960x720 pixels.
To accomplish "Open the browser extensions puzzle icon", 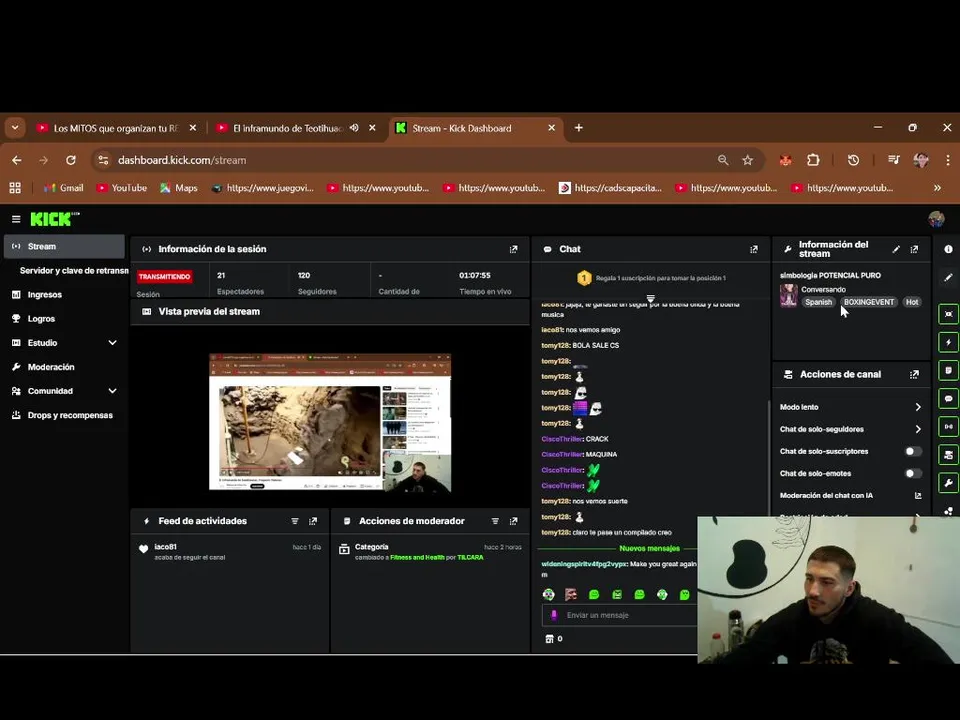I will tap(813, 160).
